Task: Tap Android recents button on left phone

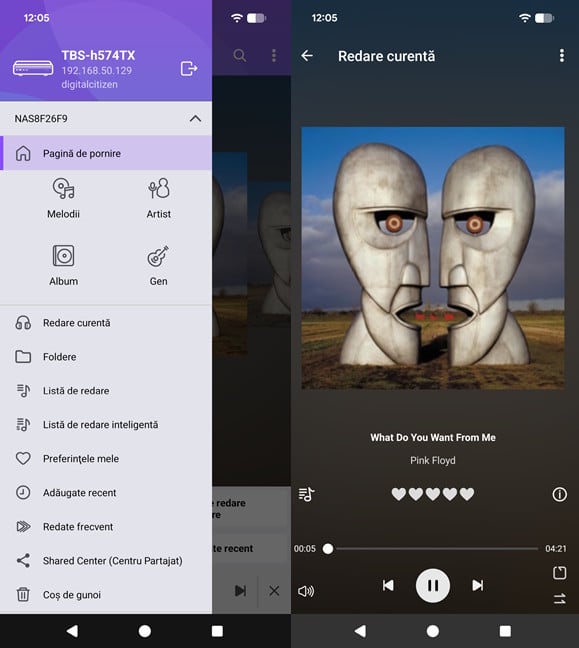Action: (217, 631)
